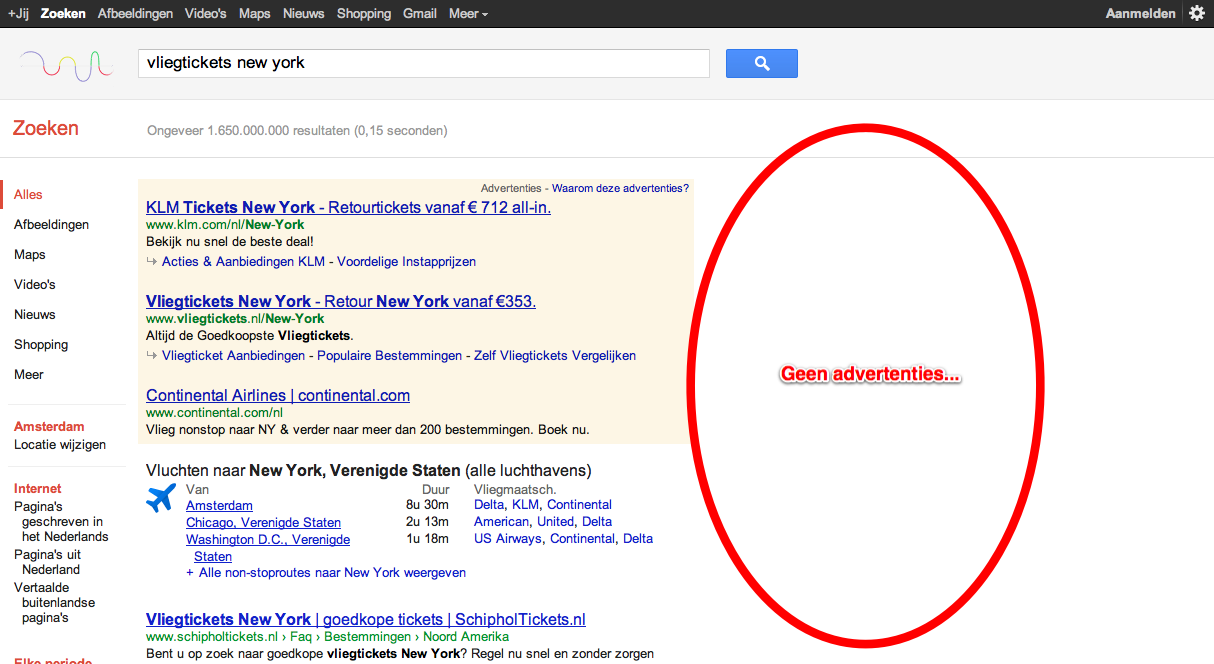
Task: Open Maps in the top bar
Action: pyautogui.click(x=255, y=13)
